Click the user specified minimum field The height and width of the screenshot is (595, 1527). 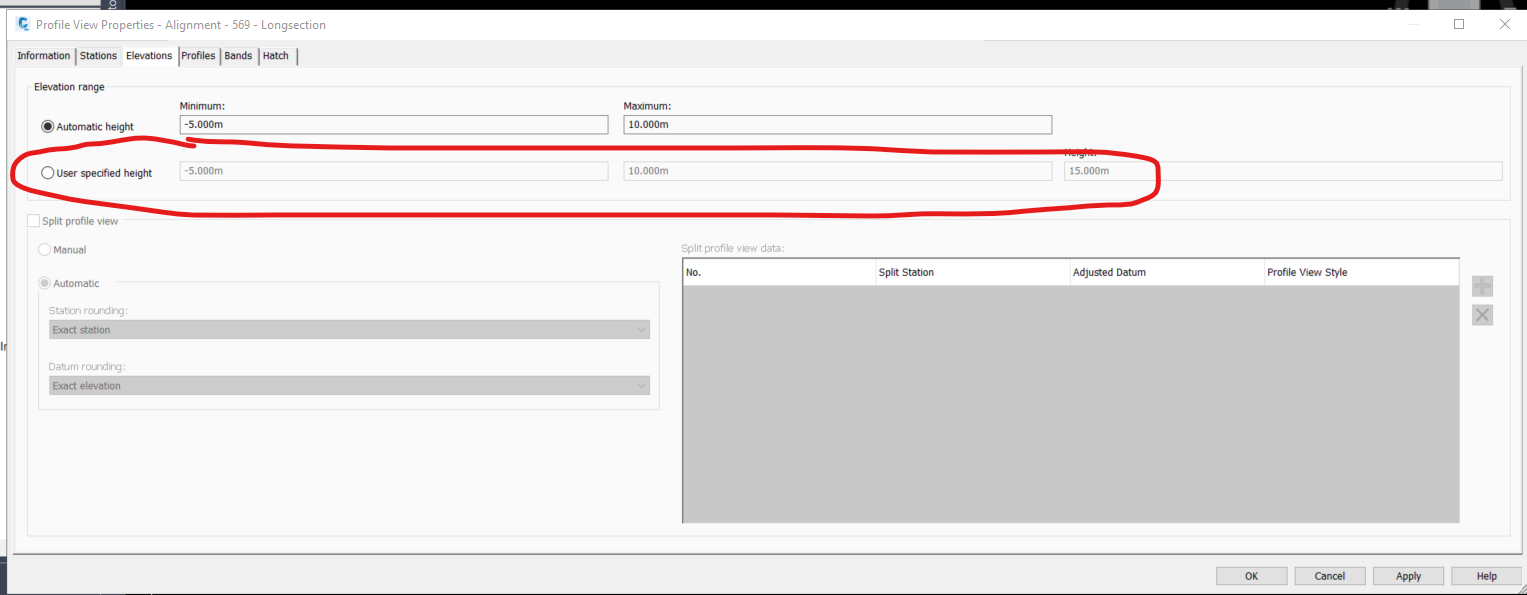[x=394, y=171]
